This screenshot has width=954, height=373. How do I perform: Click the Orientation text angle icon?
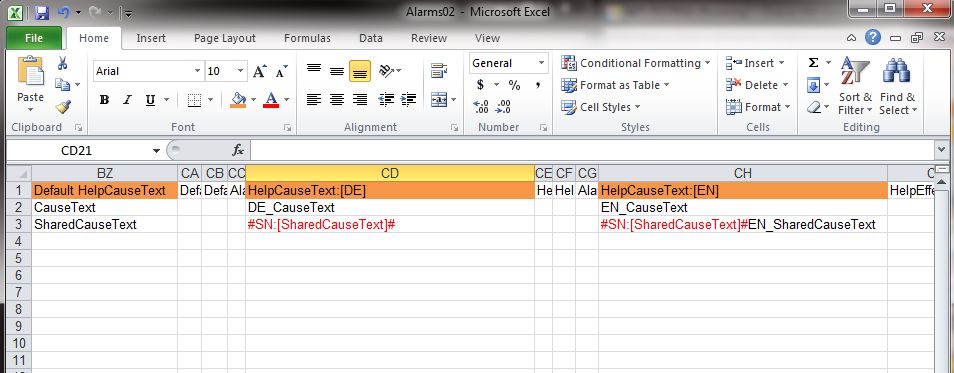coord(387,71)
